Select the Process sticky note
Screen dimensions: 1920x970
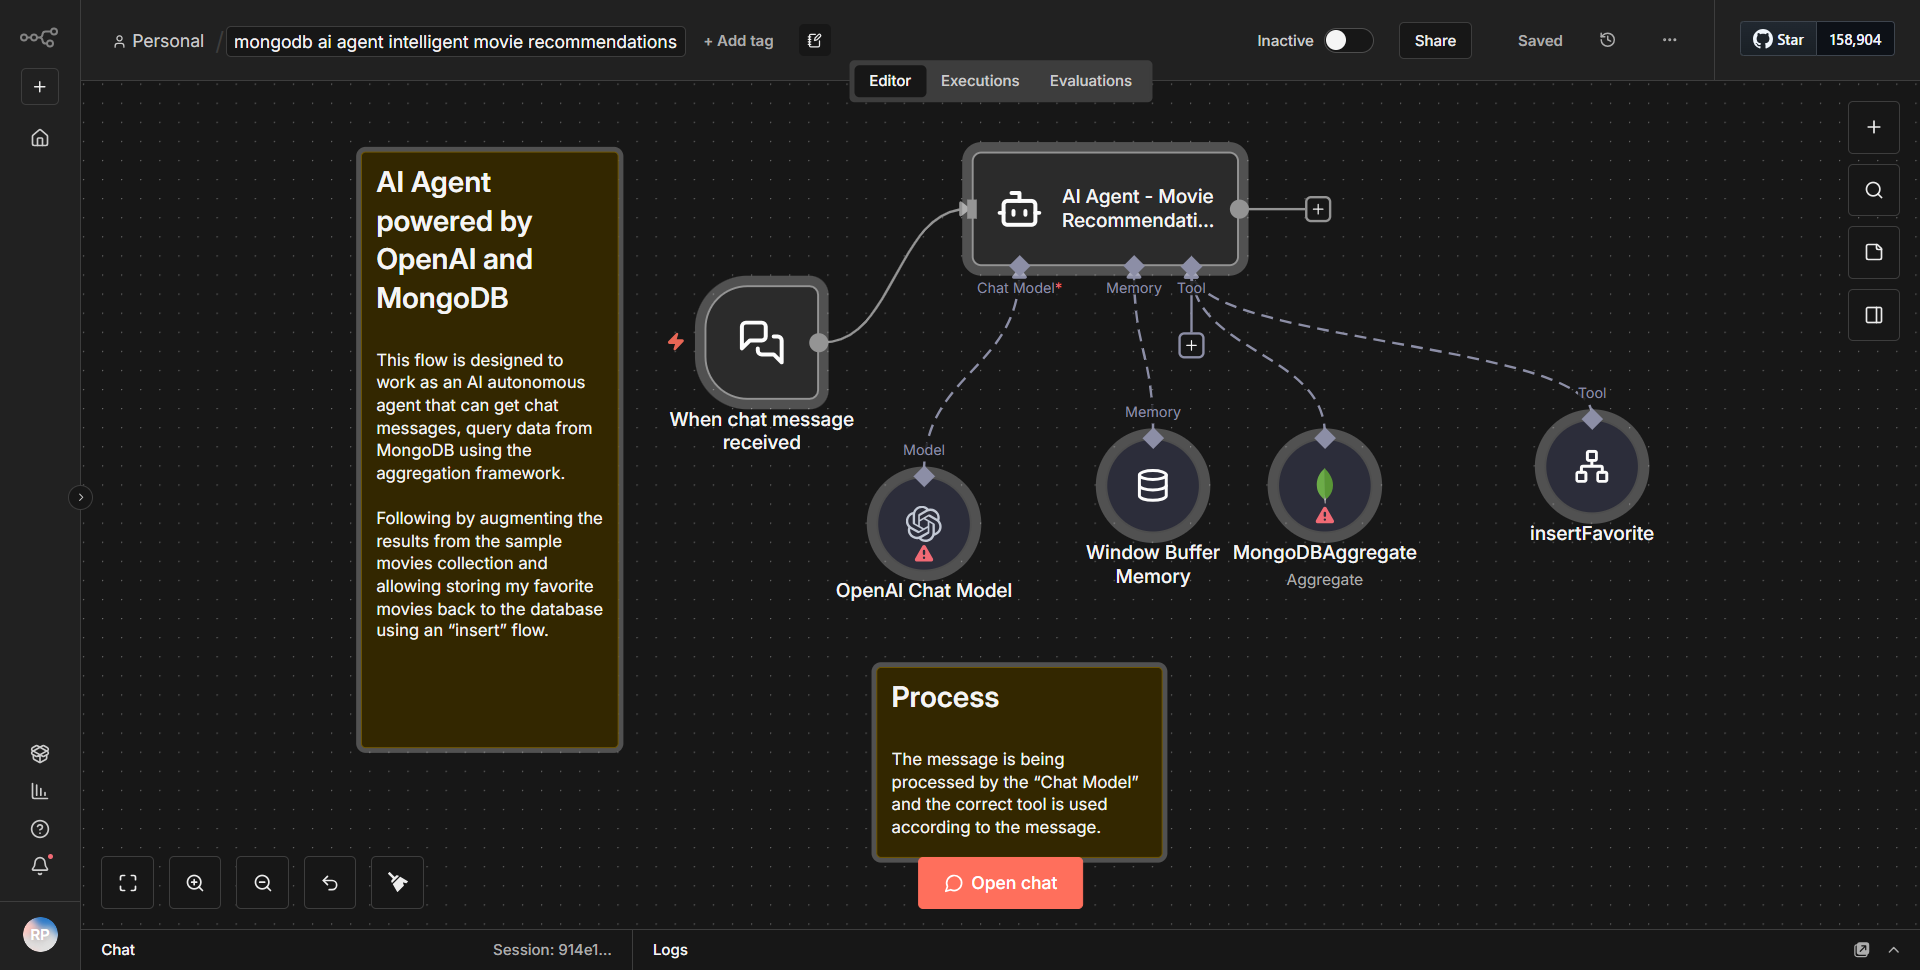[x=1019, y=762]
